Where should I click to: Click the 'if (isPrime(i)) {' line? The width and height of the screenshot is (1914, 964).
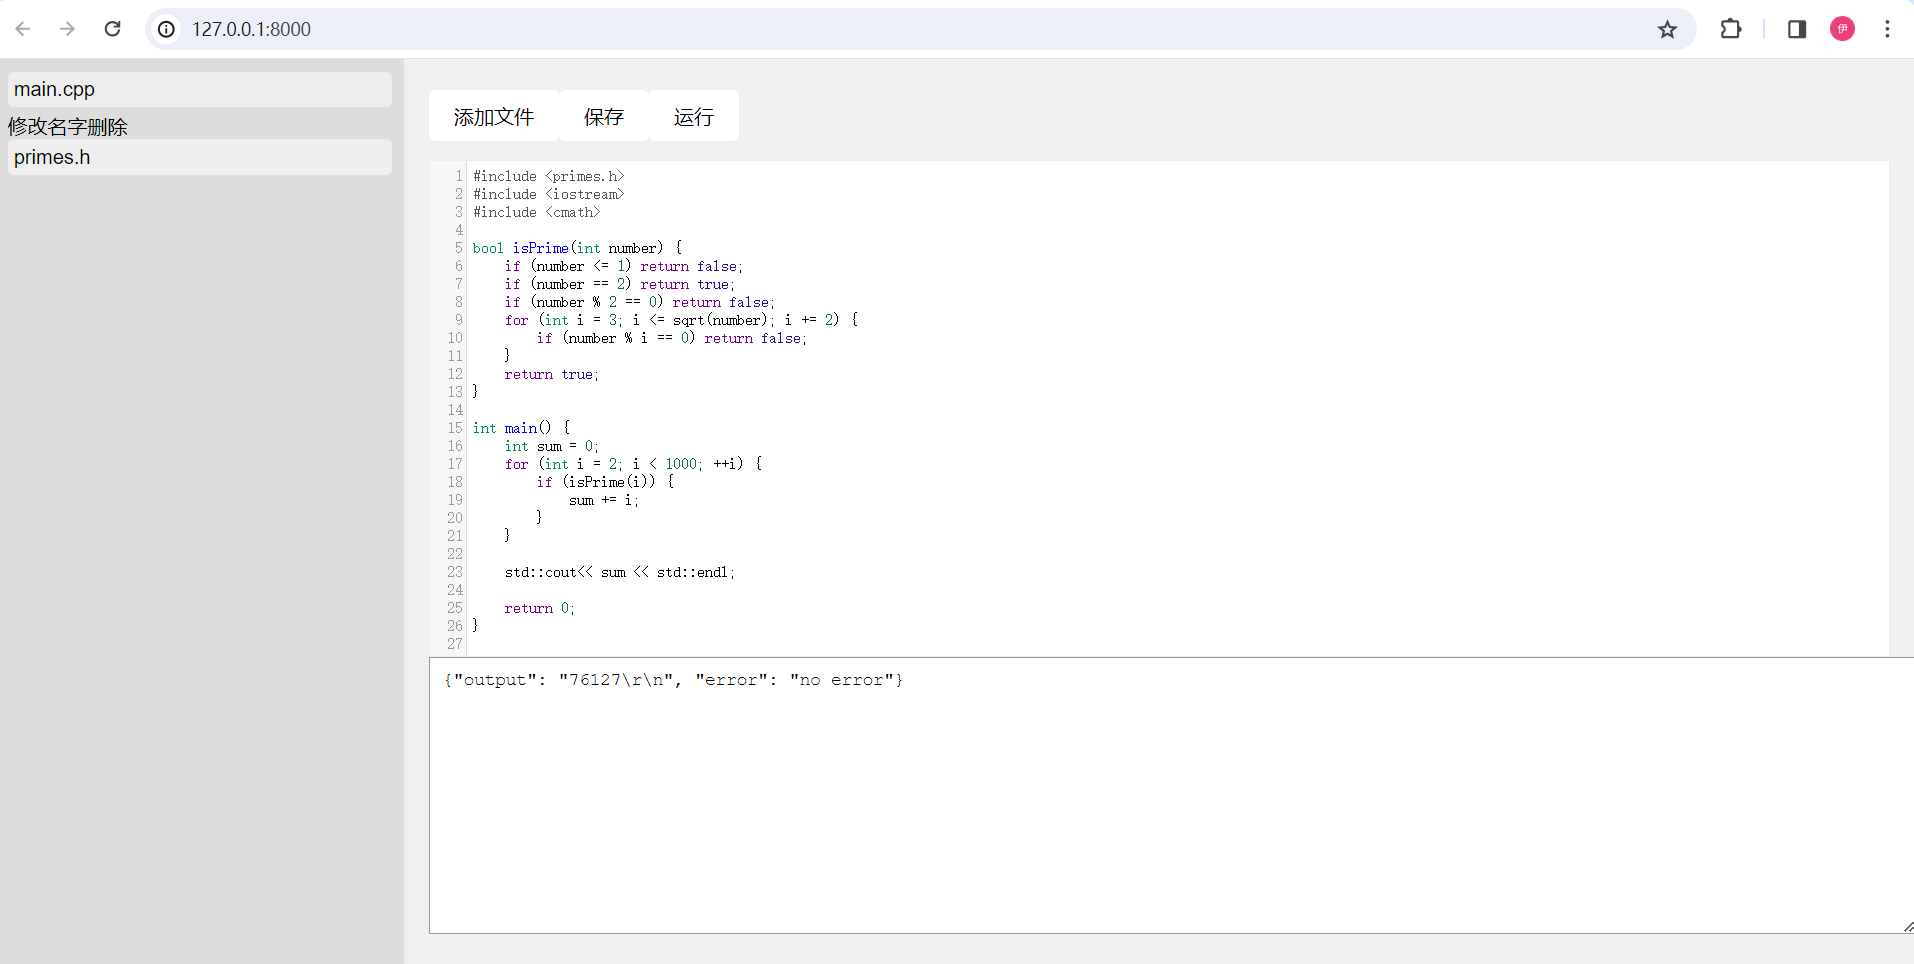click(x=605, y=482)
